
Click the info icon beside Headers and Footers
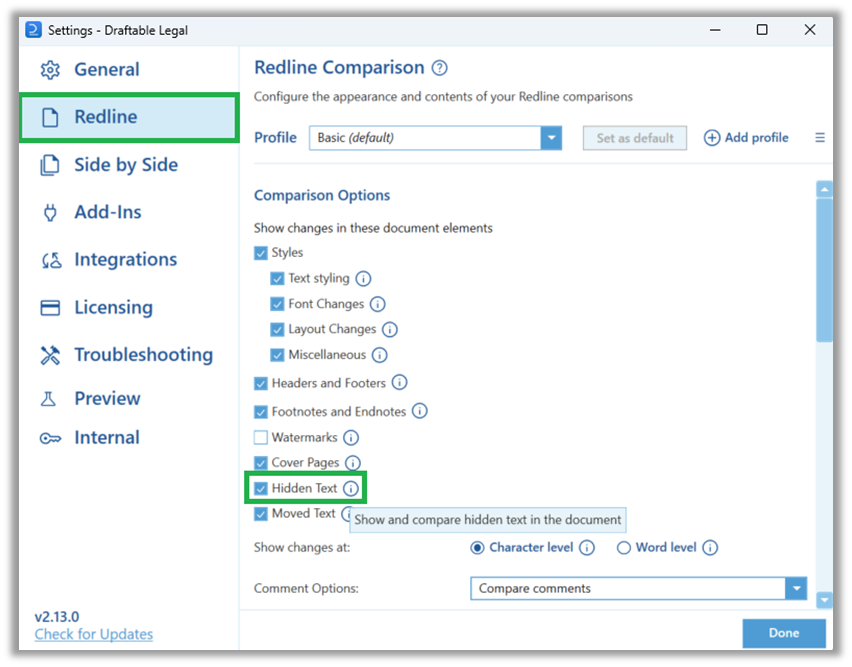tap(399, 382)
